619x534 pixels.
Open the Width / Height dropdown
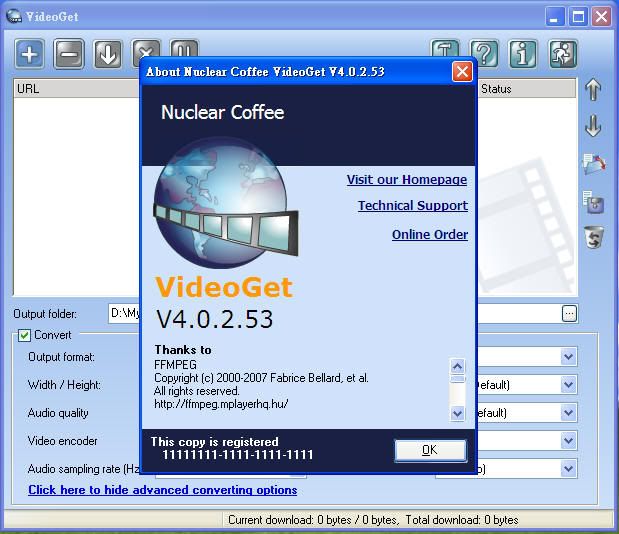(x=568, y=385)
